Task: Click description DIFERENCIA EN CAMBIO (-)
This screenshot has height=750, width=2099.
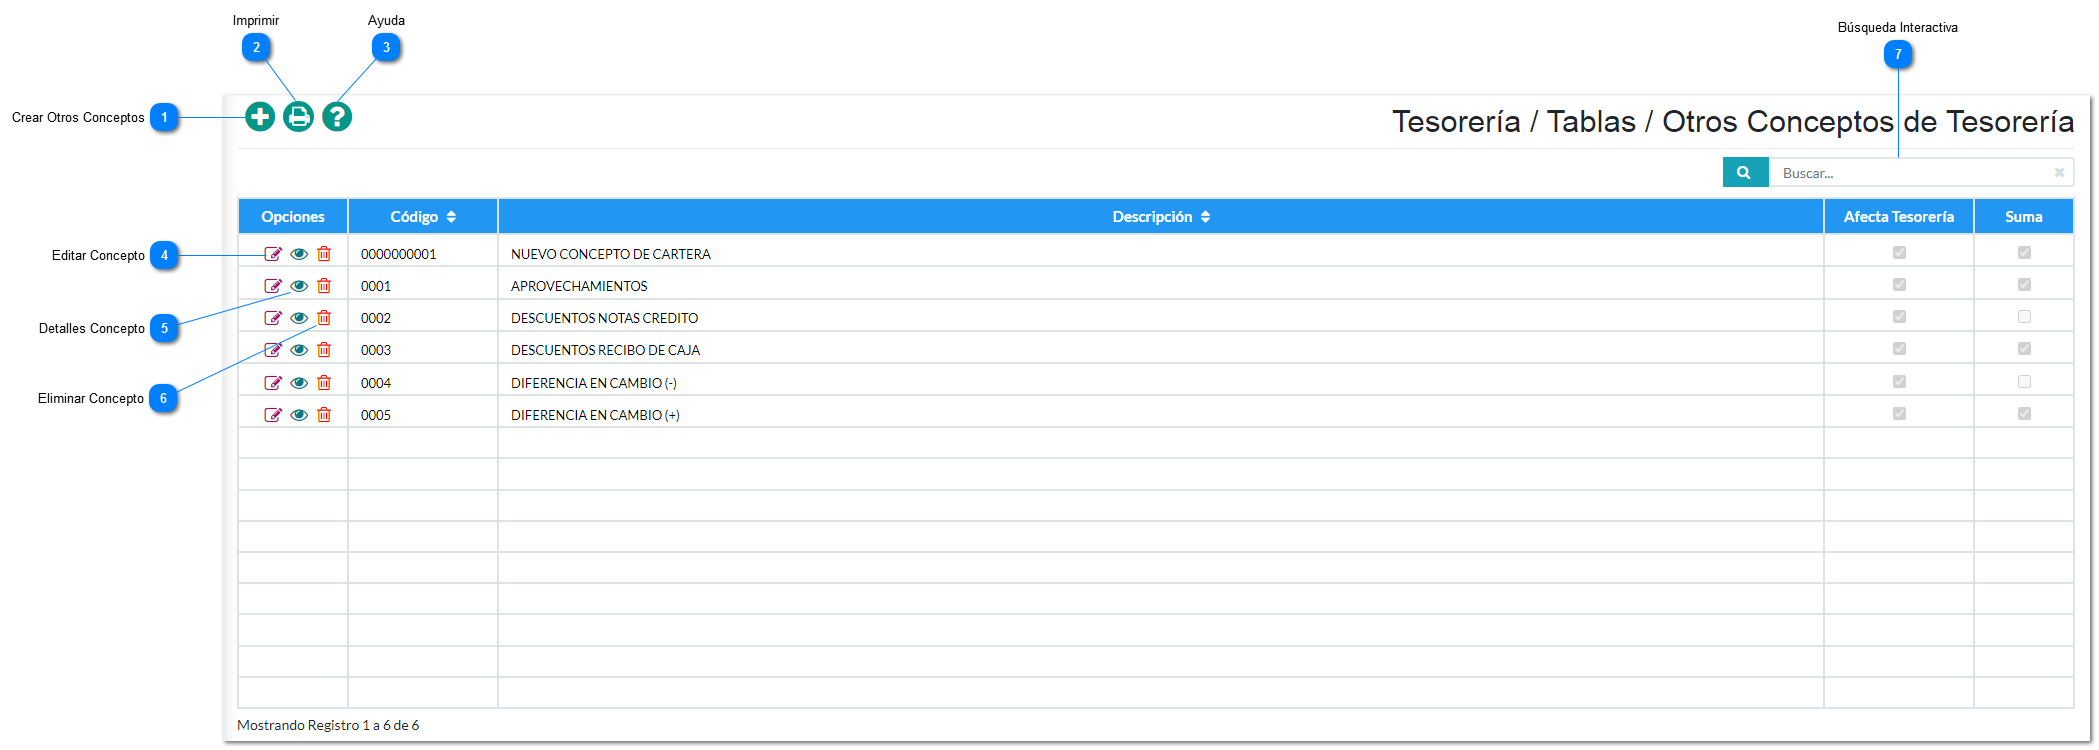Action: click(x=594, y=383)
